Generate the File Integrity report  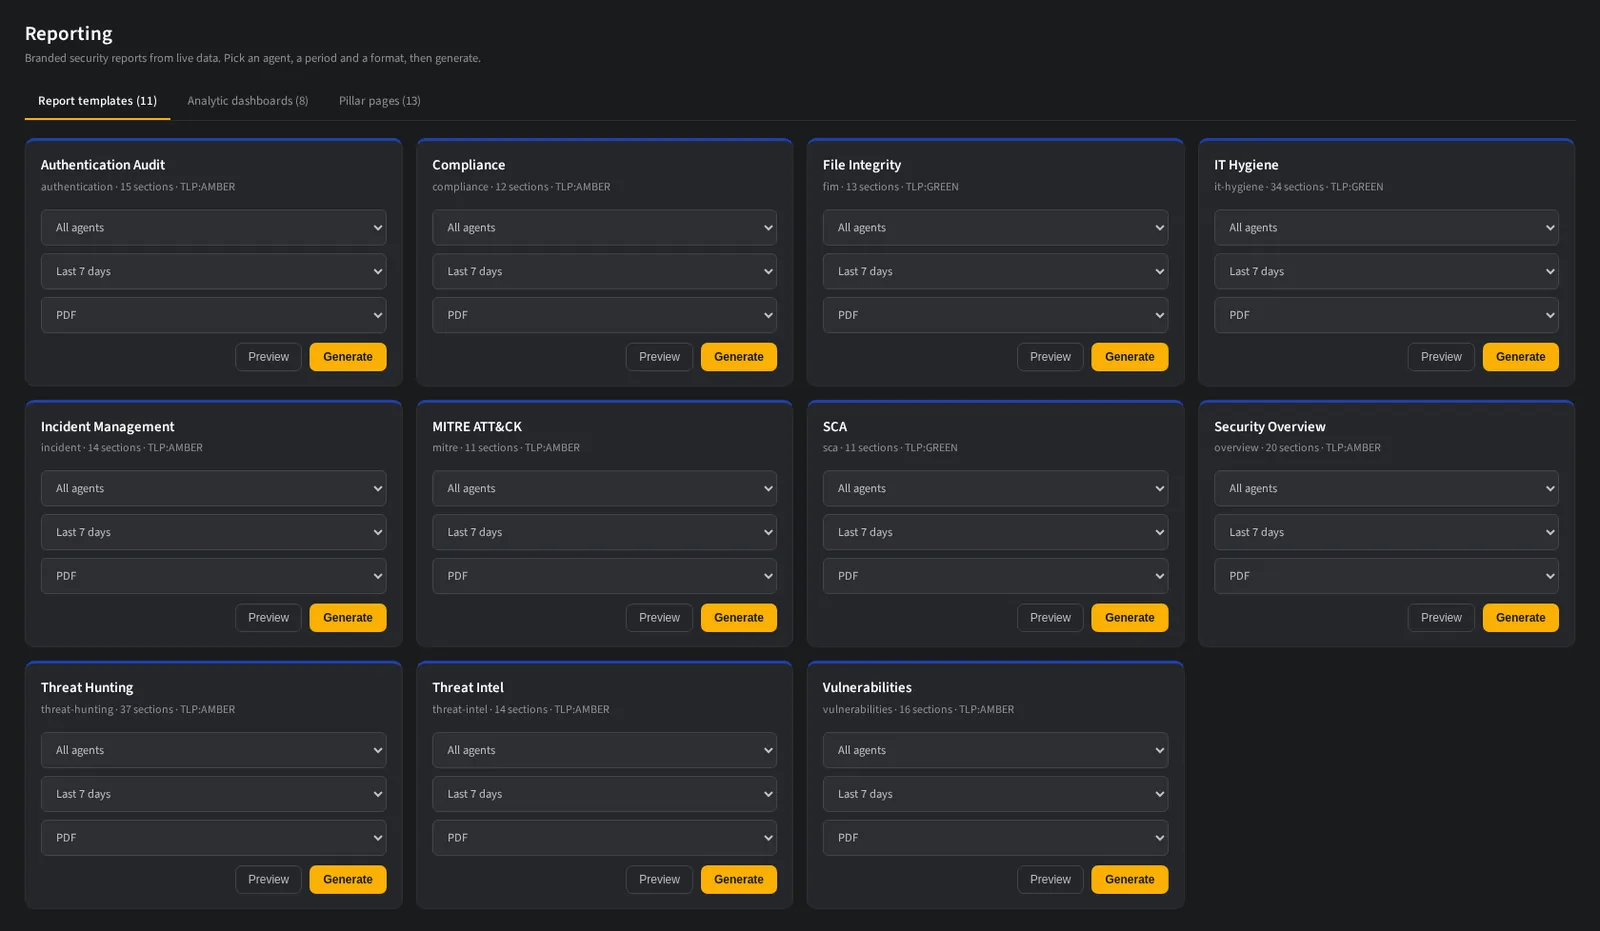[1130, 357]
